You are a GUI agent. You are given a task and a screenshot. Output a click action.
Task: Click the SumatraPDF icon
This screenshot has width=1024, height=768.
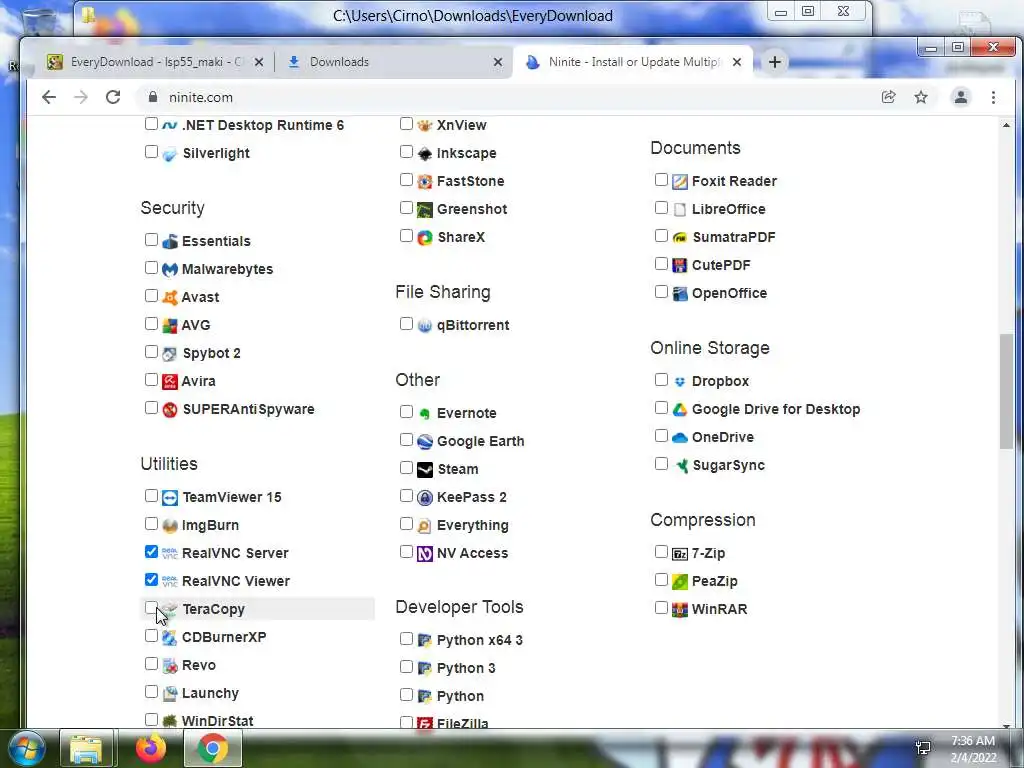[680, 238]
